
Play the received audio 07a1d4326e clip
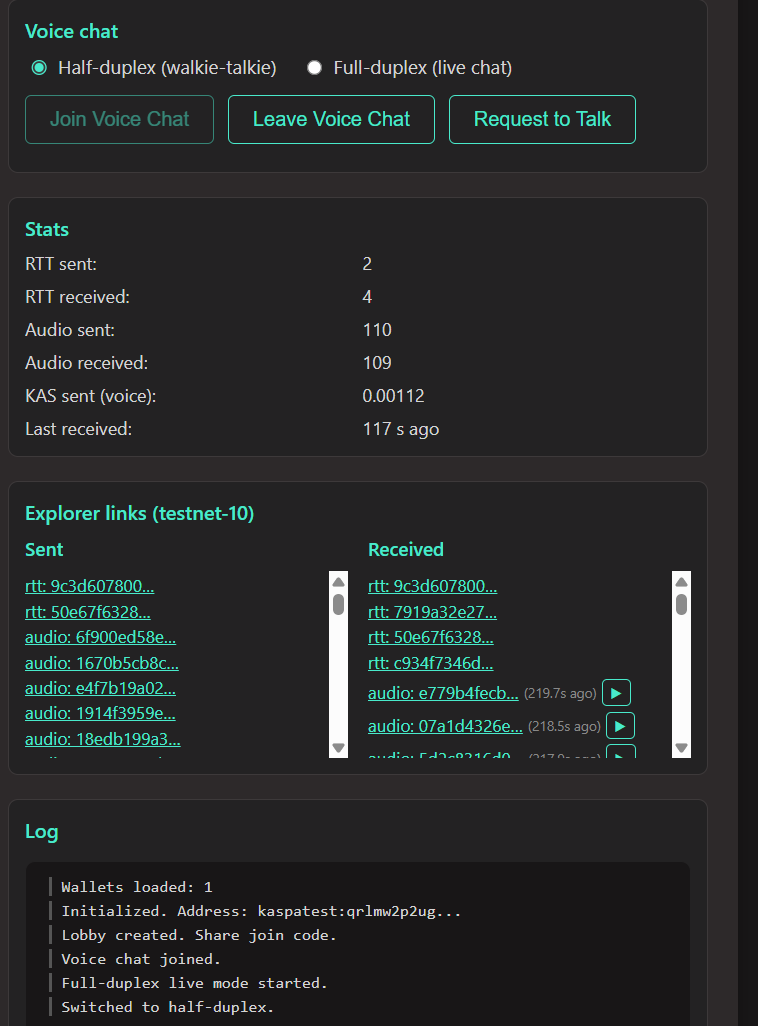point(620,726)
